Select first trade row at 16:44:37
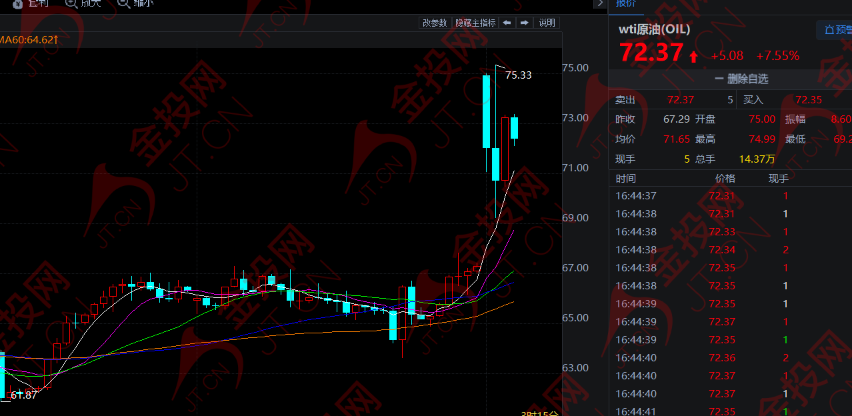This screenshot has width=852, height=416. [x=700, y=196]
